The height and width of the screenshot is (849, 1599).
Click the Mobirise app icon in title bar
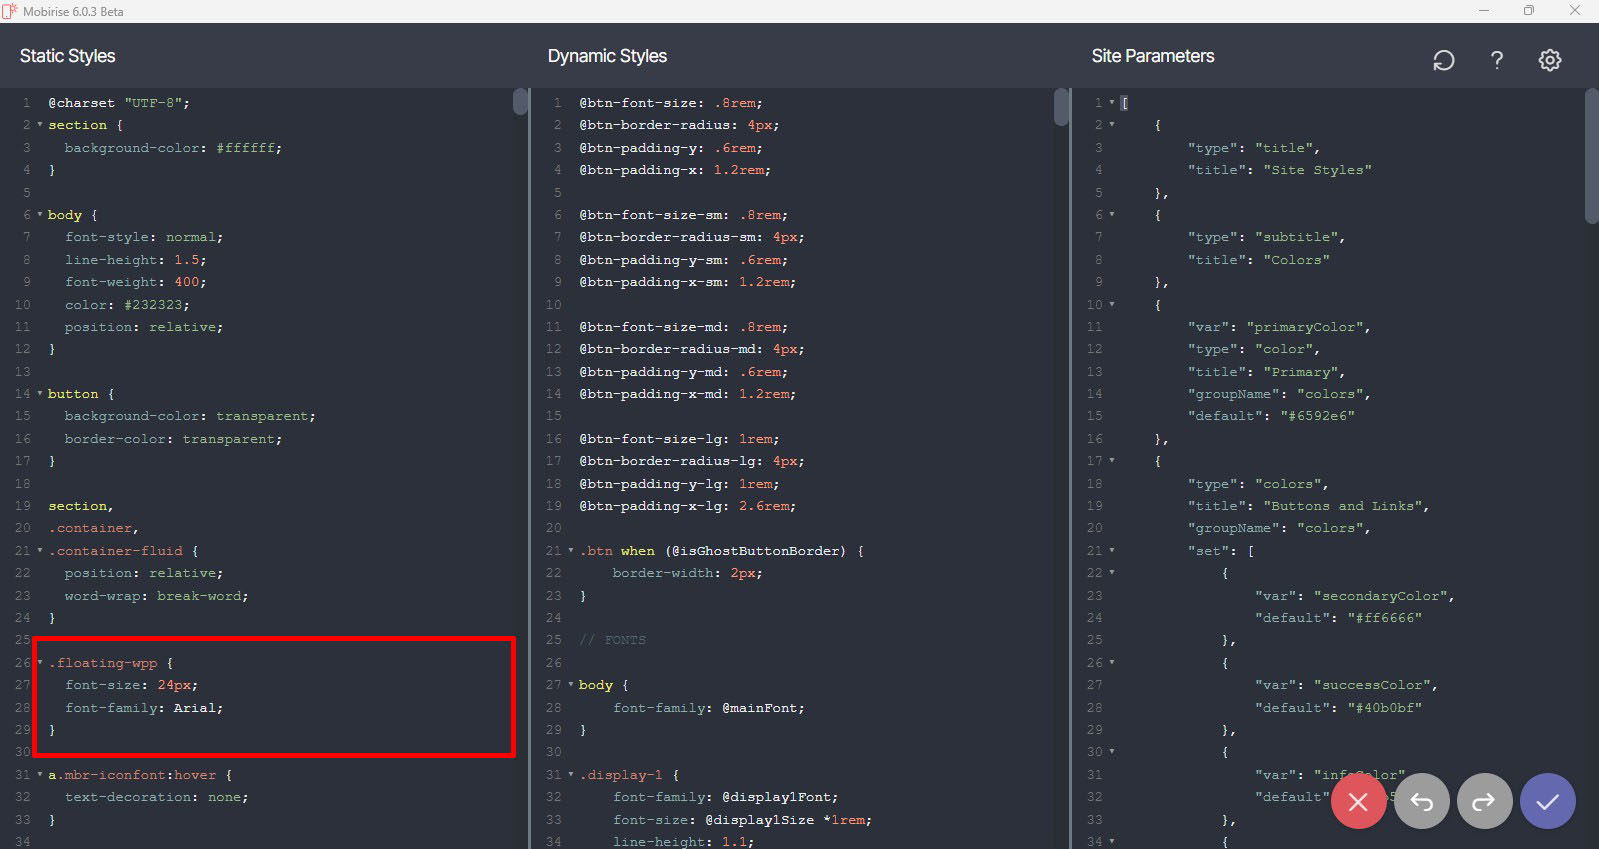tap(10, 11)
